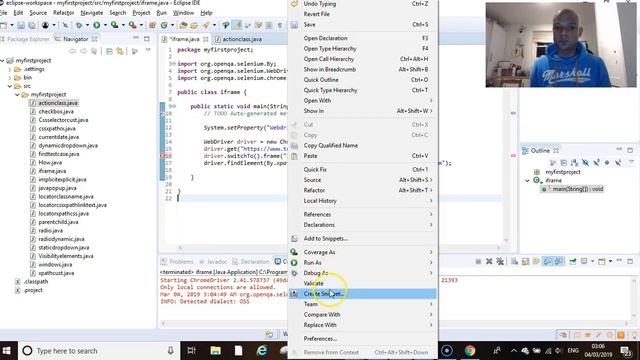Click Revert File entry
The height and width of the screenshot is (360, 640).
pyautogui.click(x=362, y=14)
